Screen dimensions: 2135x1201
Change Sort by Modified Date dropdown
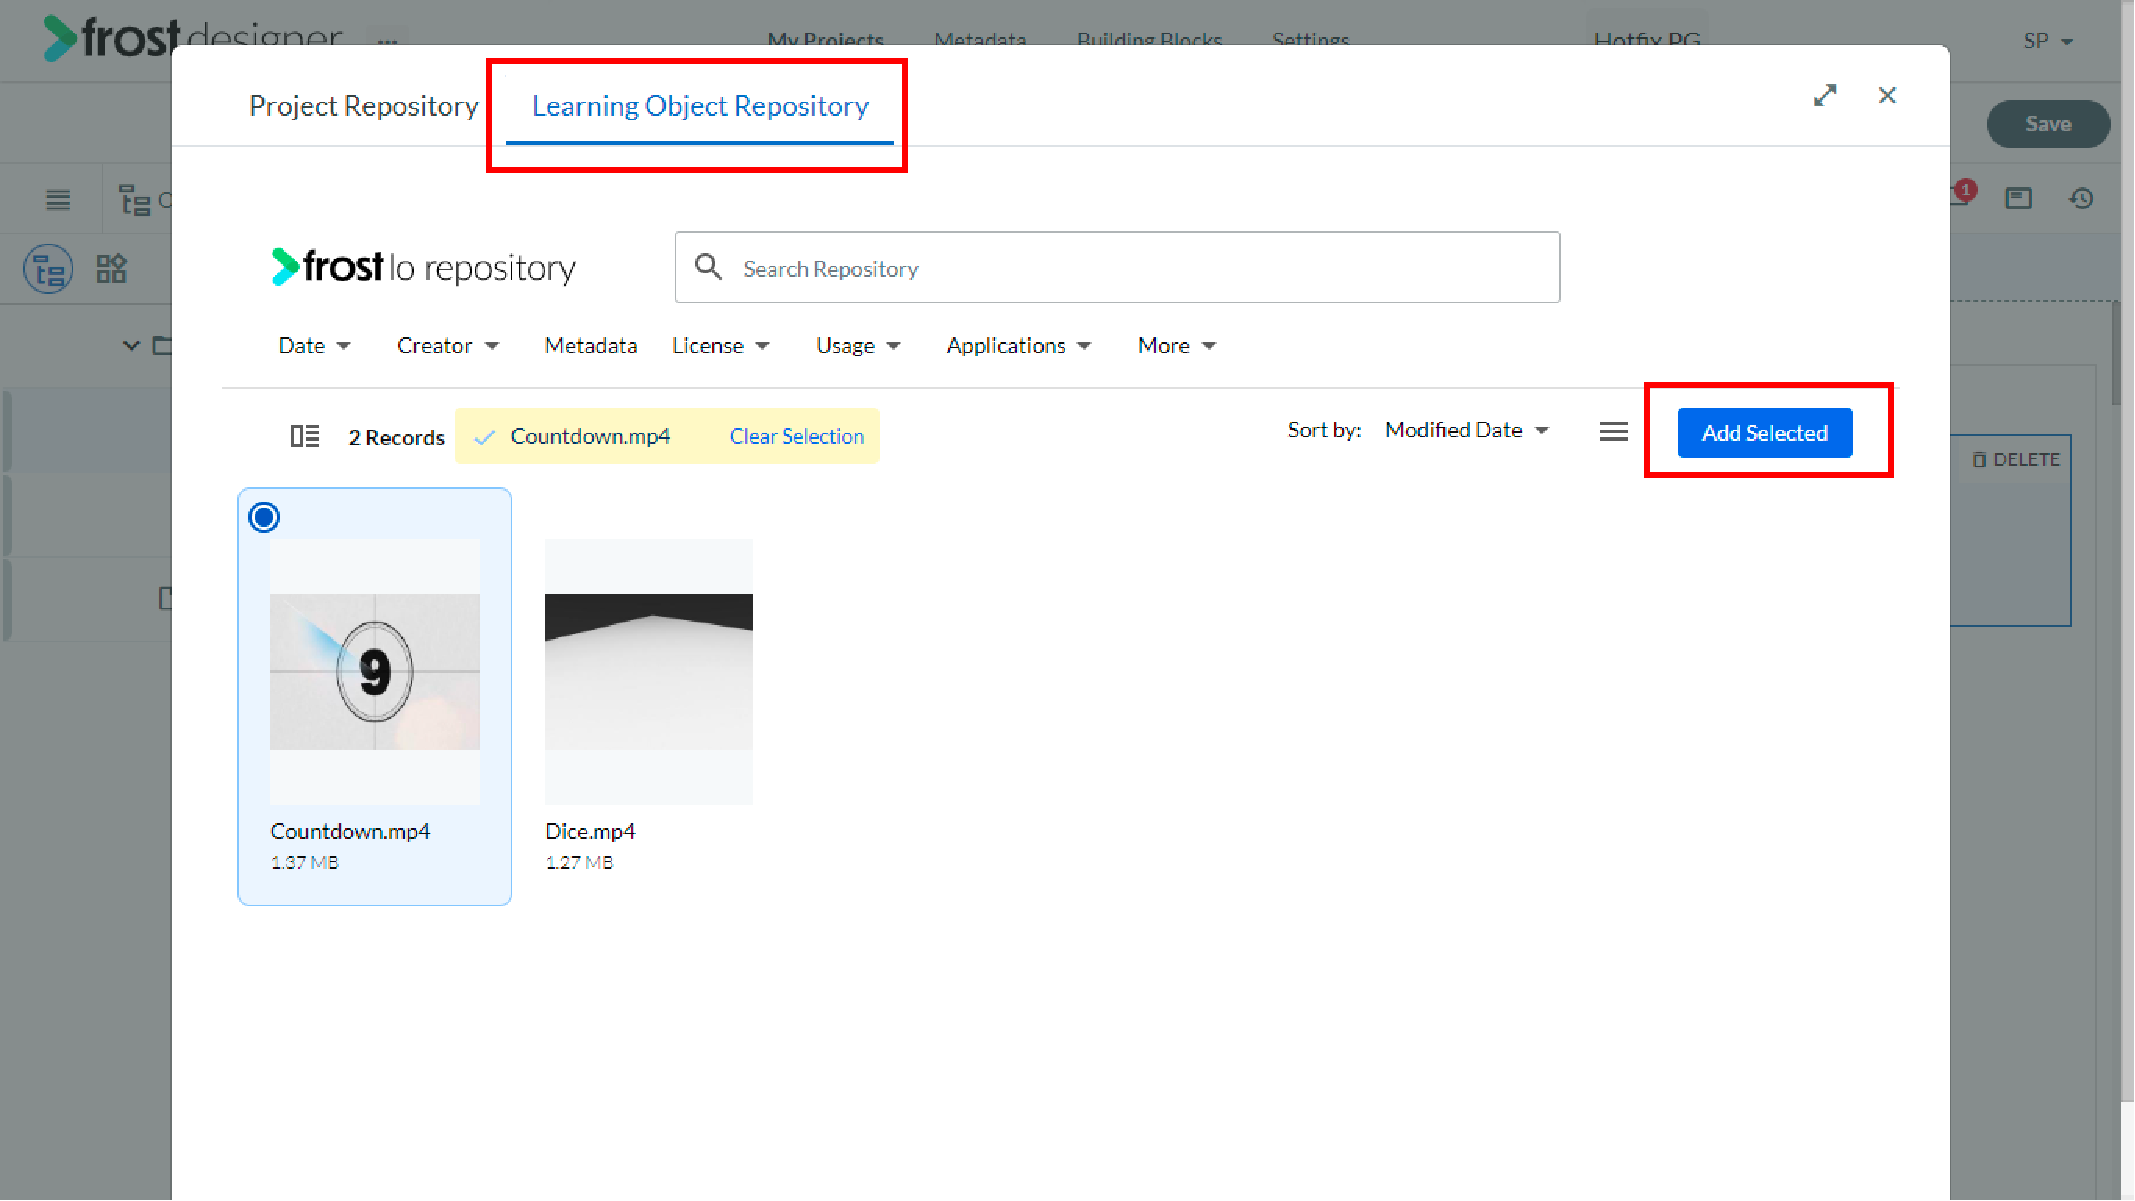point(1466,430)
